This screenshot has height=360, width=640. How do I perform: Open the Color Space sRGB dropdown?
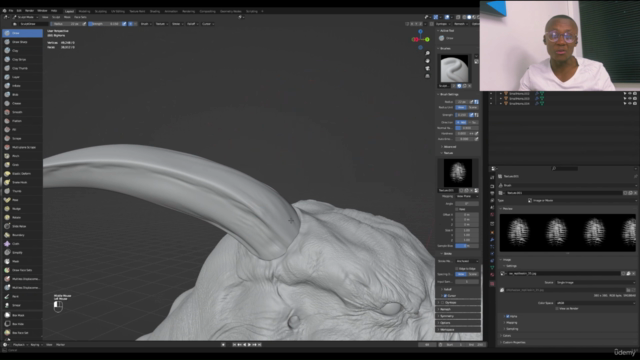coord(596,303)
